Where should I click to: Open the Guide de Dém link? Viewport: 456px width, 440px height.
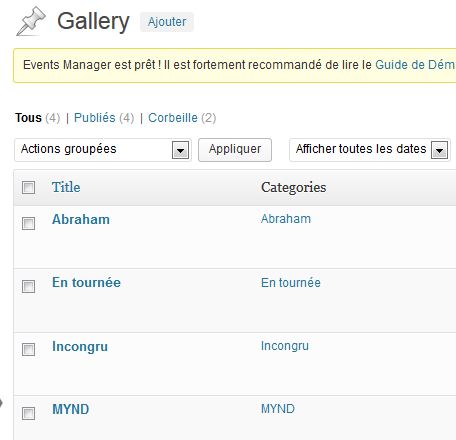[415, 64]
